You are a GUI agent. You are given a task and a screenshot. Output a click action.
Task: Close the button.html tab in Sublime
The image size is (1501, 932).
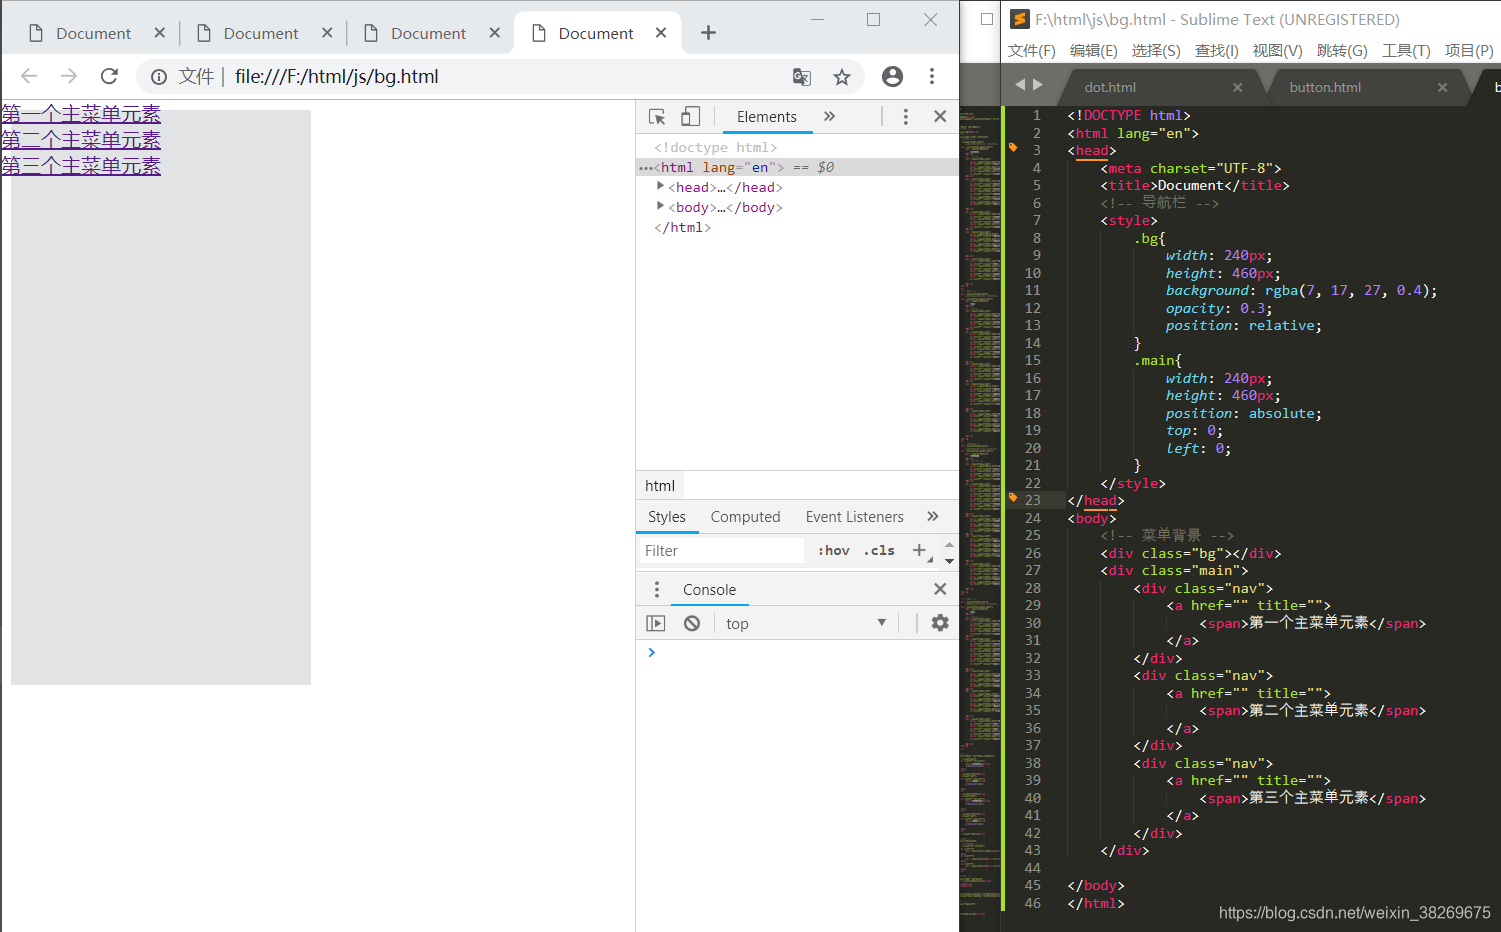pyautogui.click(x=1442, y=87)
